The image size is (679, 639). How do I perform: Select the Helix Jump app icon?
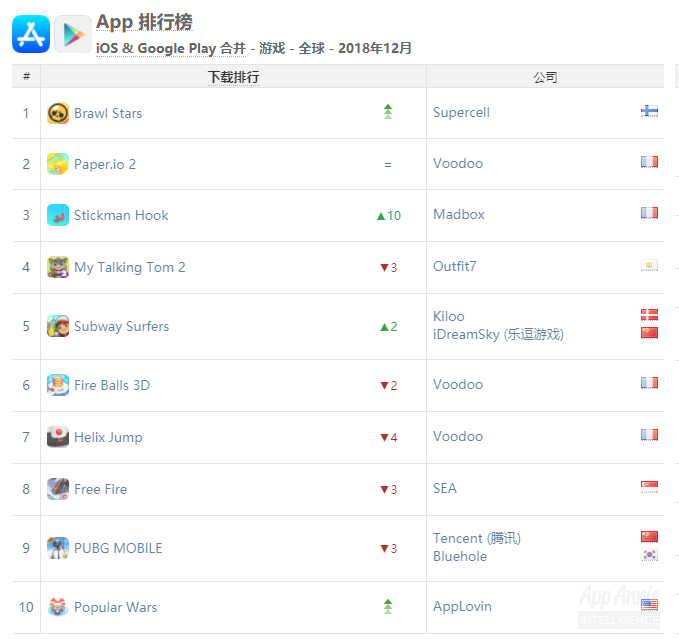[58, 437]
